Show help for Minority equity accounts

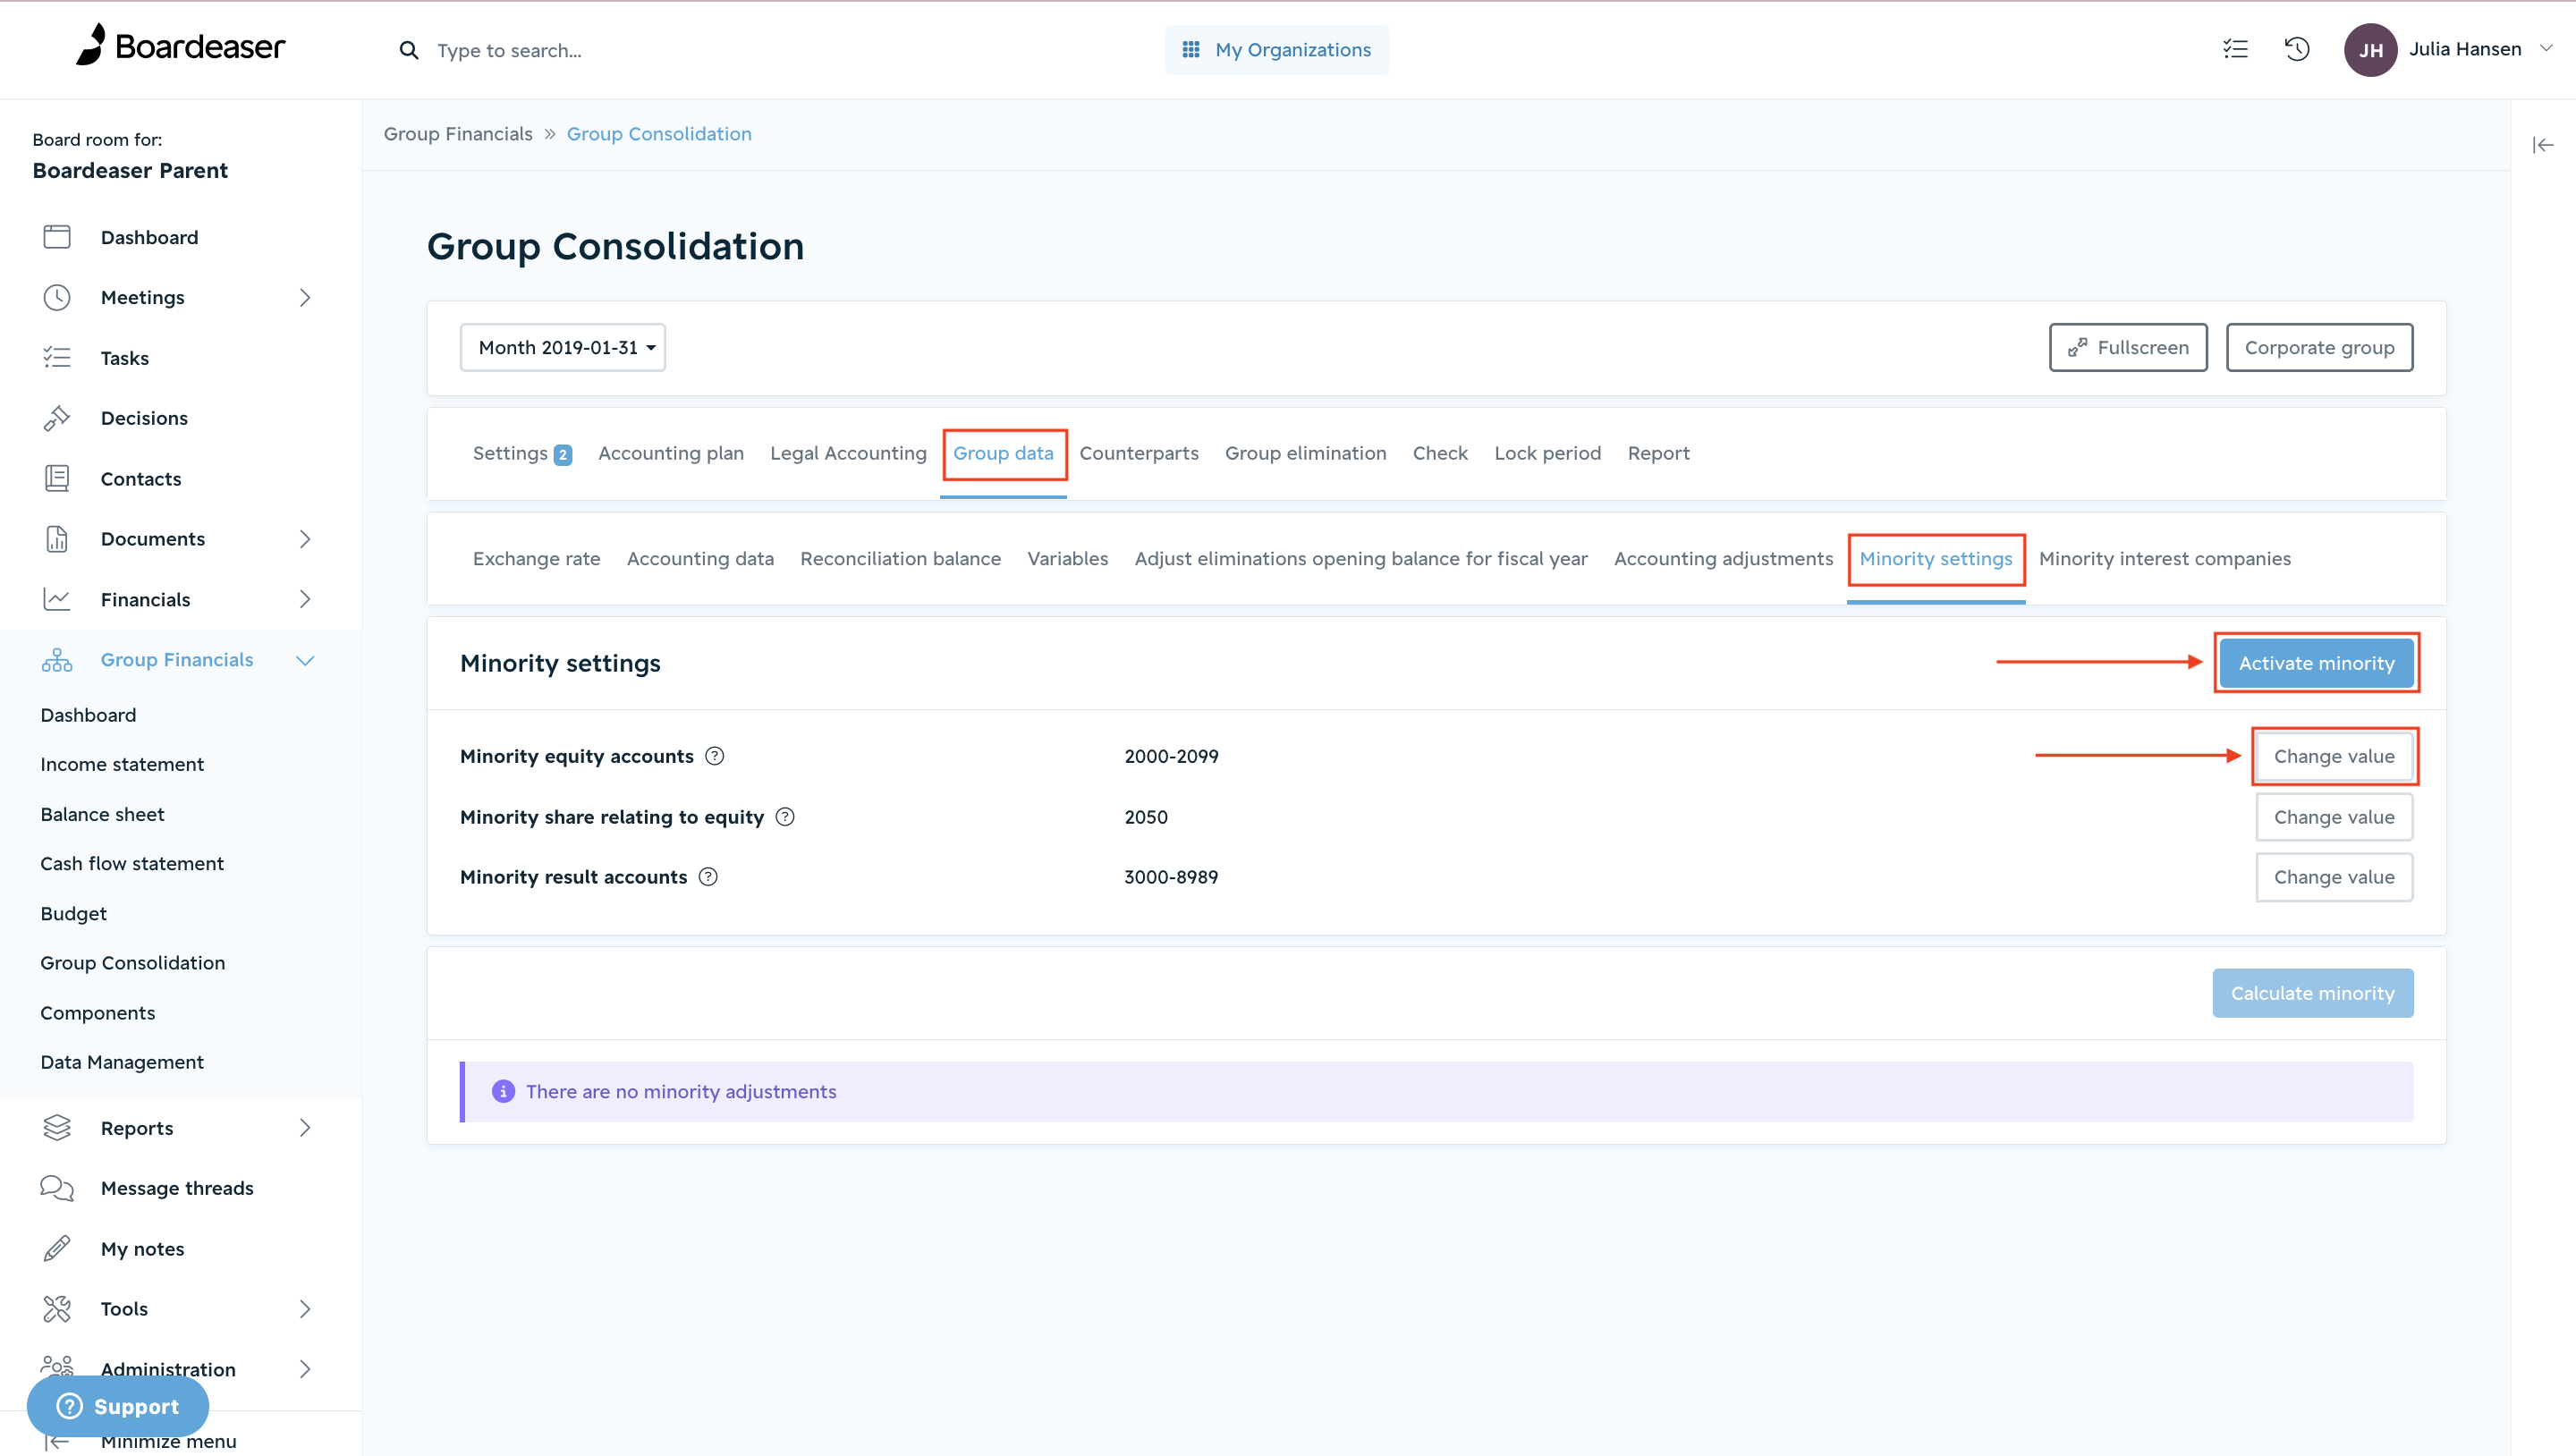(714, 756)
